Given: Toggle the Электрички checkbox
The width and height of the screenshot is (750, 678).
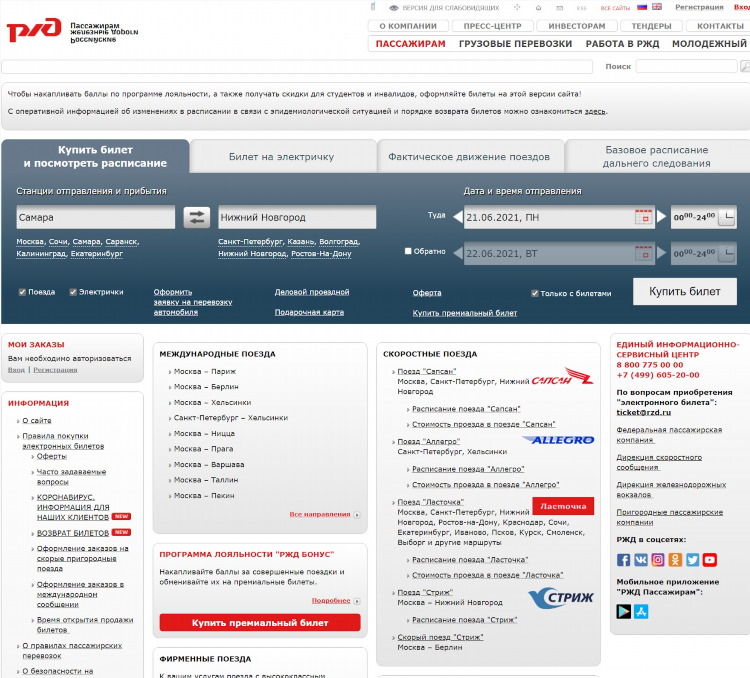Looking at the screenshot, I should 73,292.
